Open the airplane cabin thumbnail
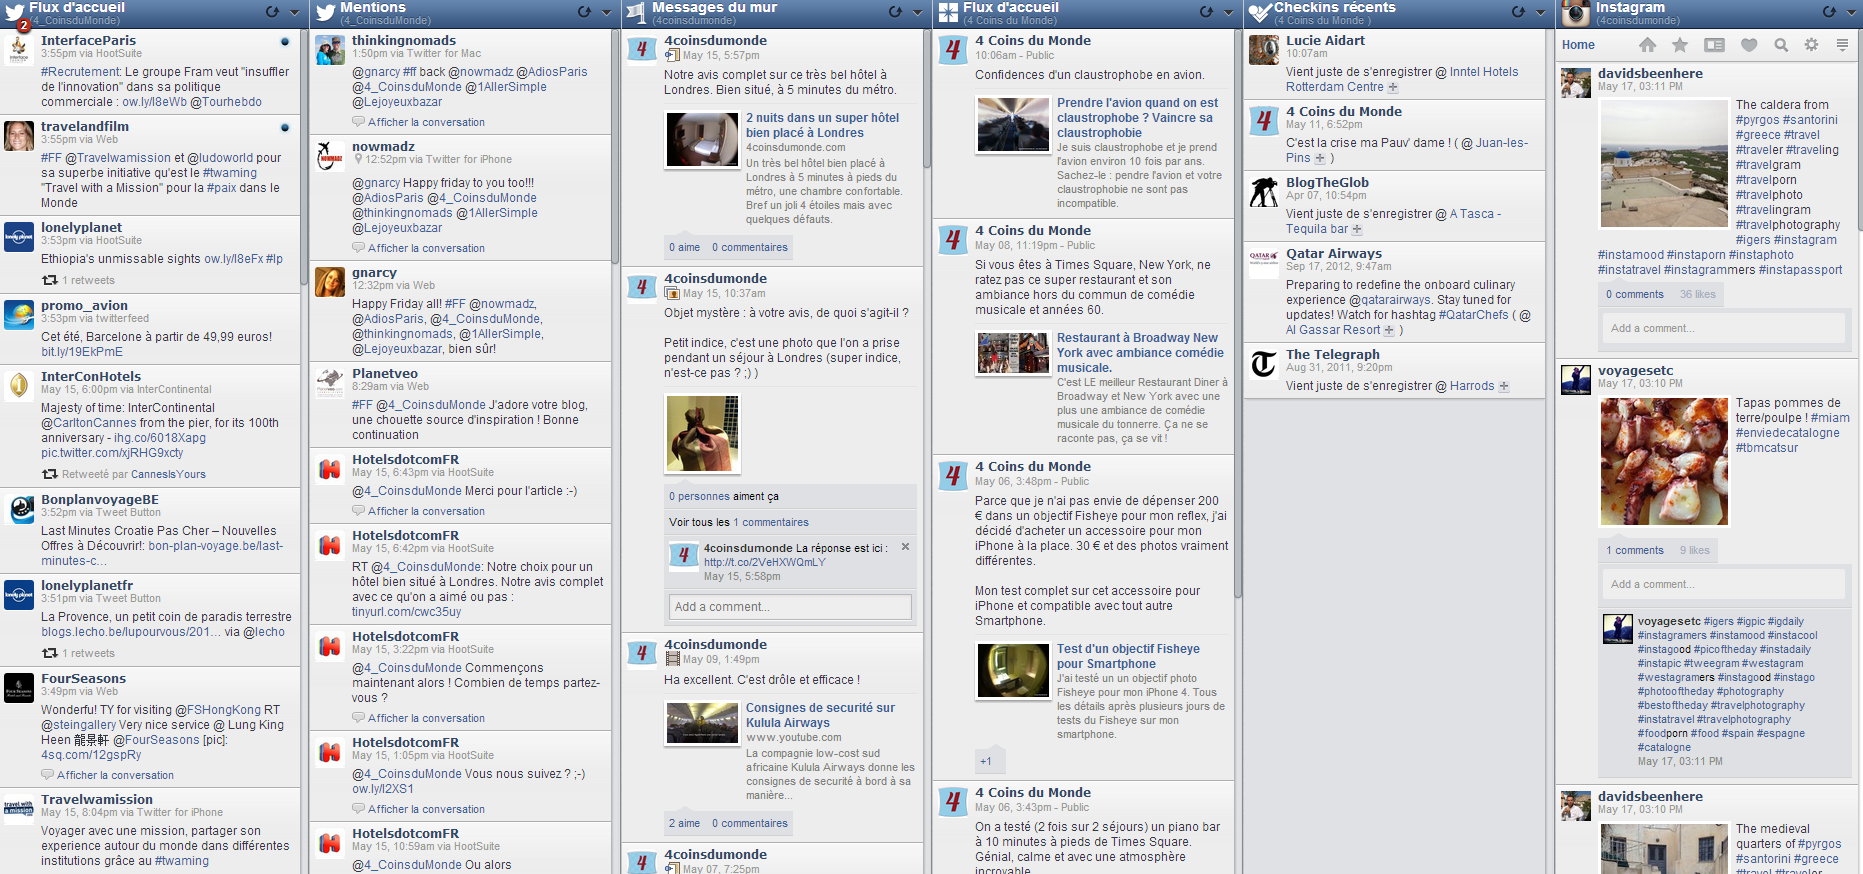Screen dimensions: 1863x874 [x=1012, y=124]
